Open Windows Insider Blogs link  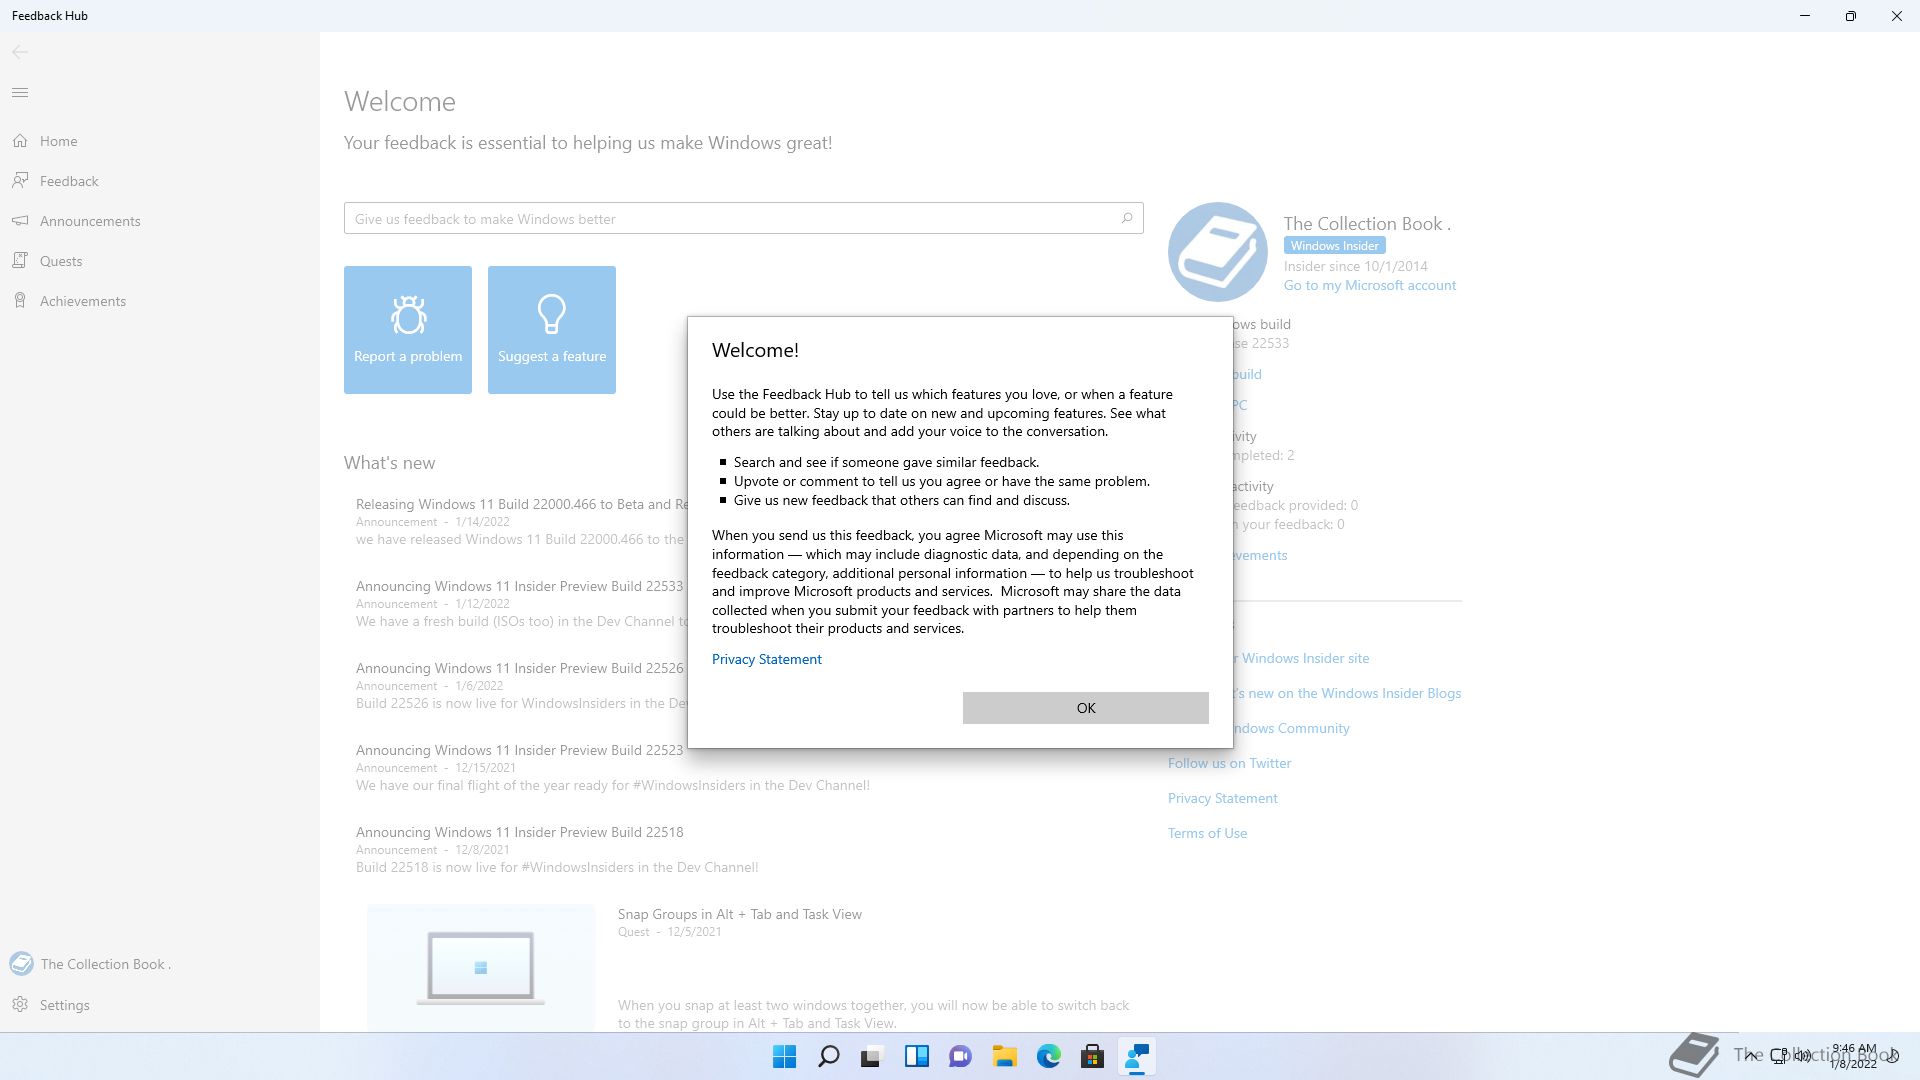click(x=1347, y=693)
